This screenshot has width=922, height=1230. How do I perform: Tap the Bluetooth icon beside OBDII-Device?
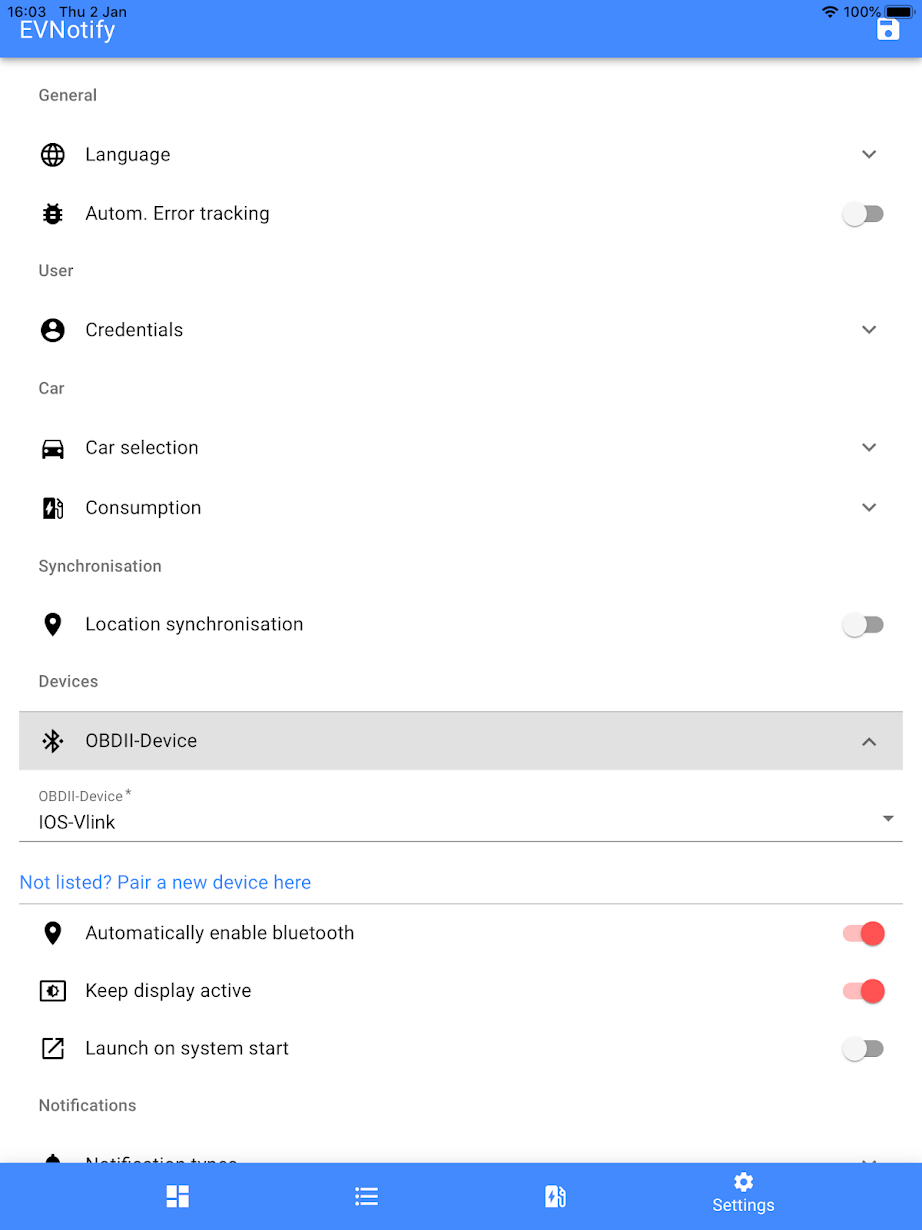coord(53,741)
